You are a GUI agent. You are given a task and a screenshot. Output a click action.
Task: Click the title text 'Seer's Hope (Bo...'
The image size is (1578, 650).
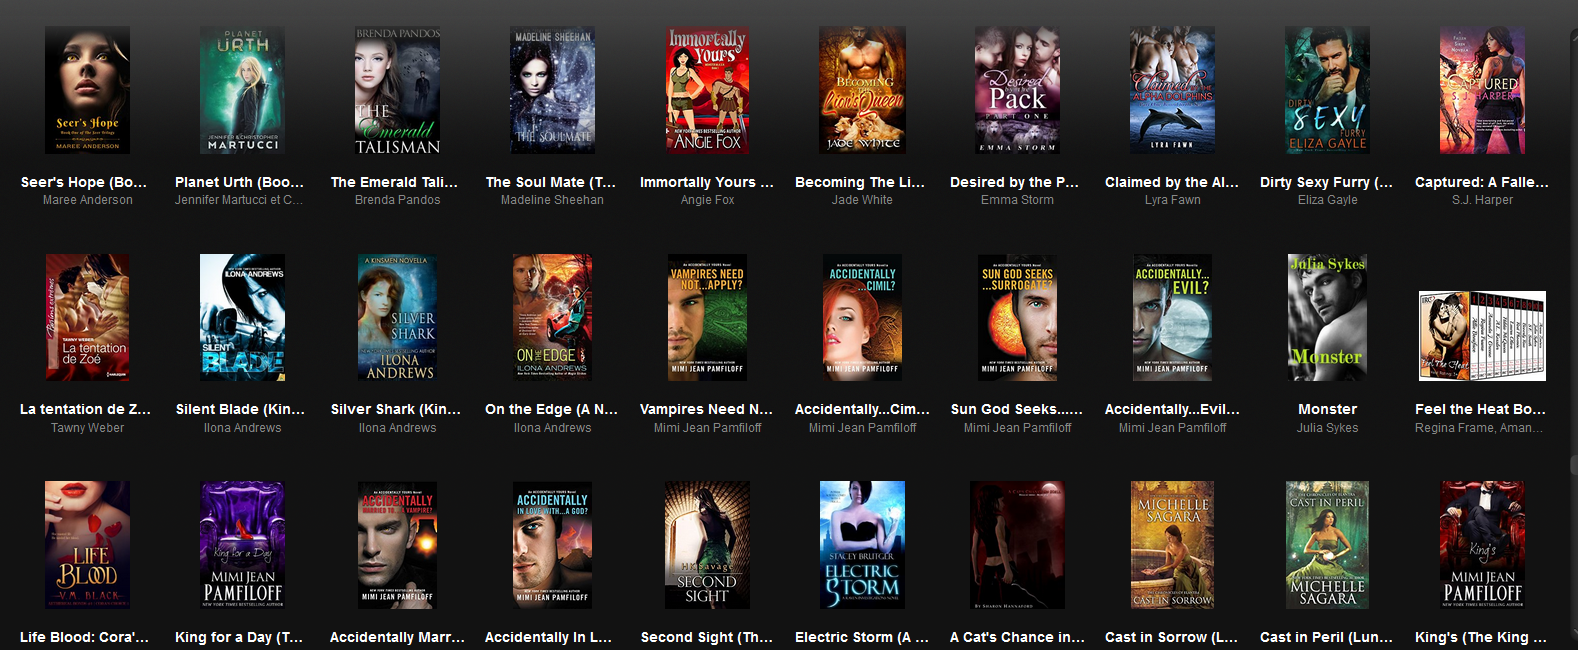[84, 182]
